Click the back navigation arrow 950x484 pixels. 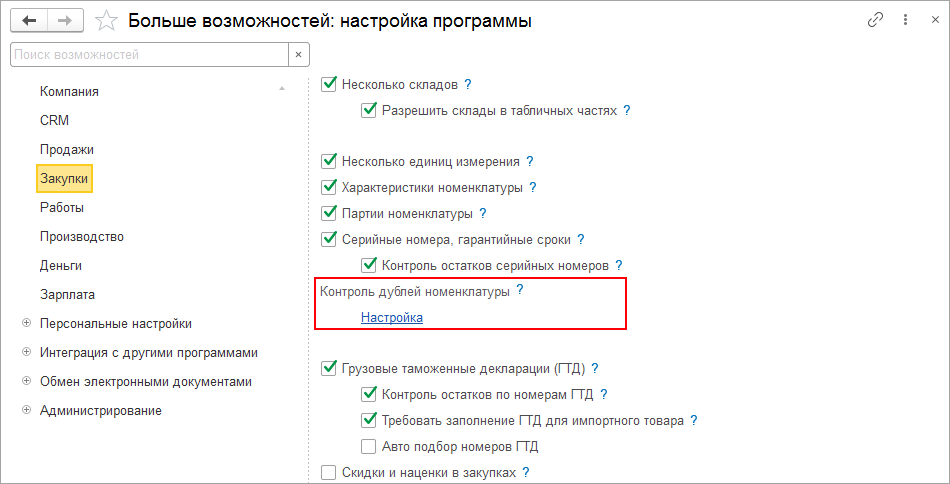(29, 20)
